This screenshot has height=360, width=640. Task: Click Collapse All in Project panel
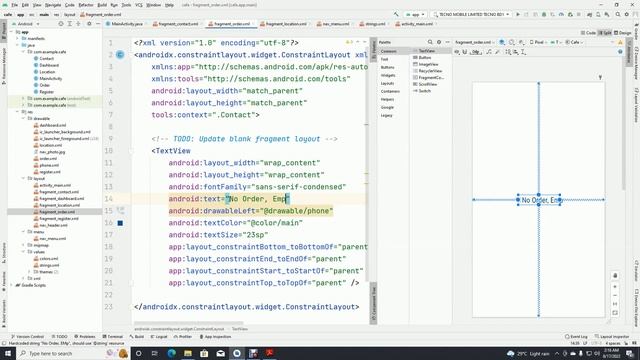[x=78, y=24]
